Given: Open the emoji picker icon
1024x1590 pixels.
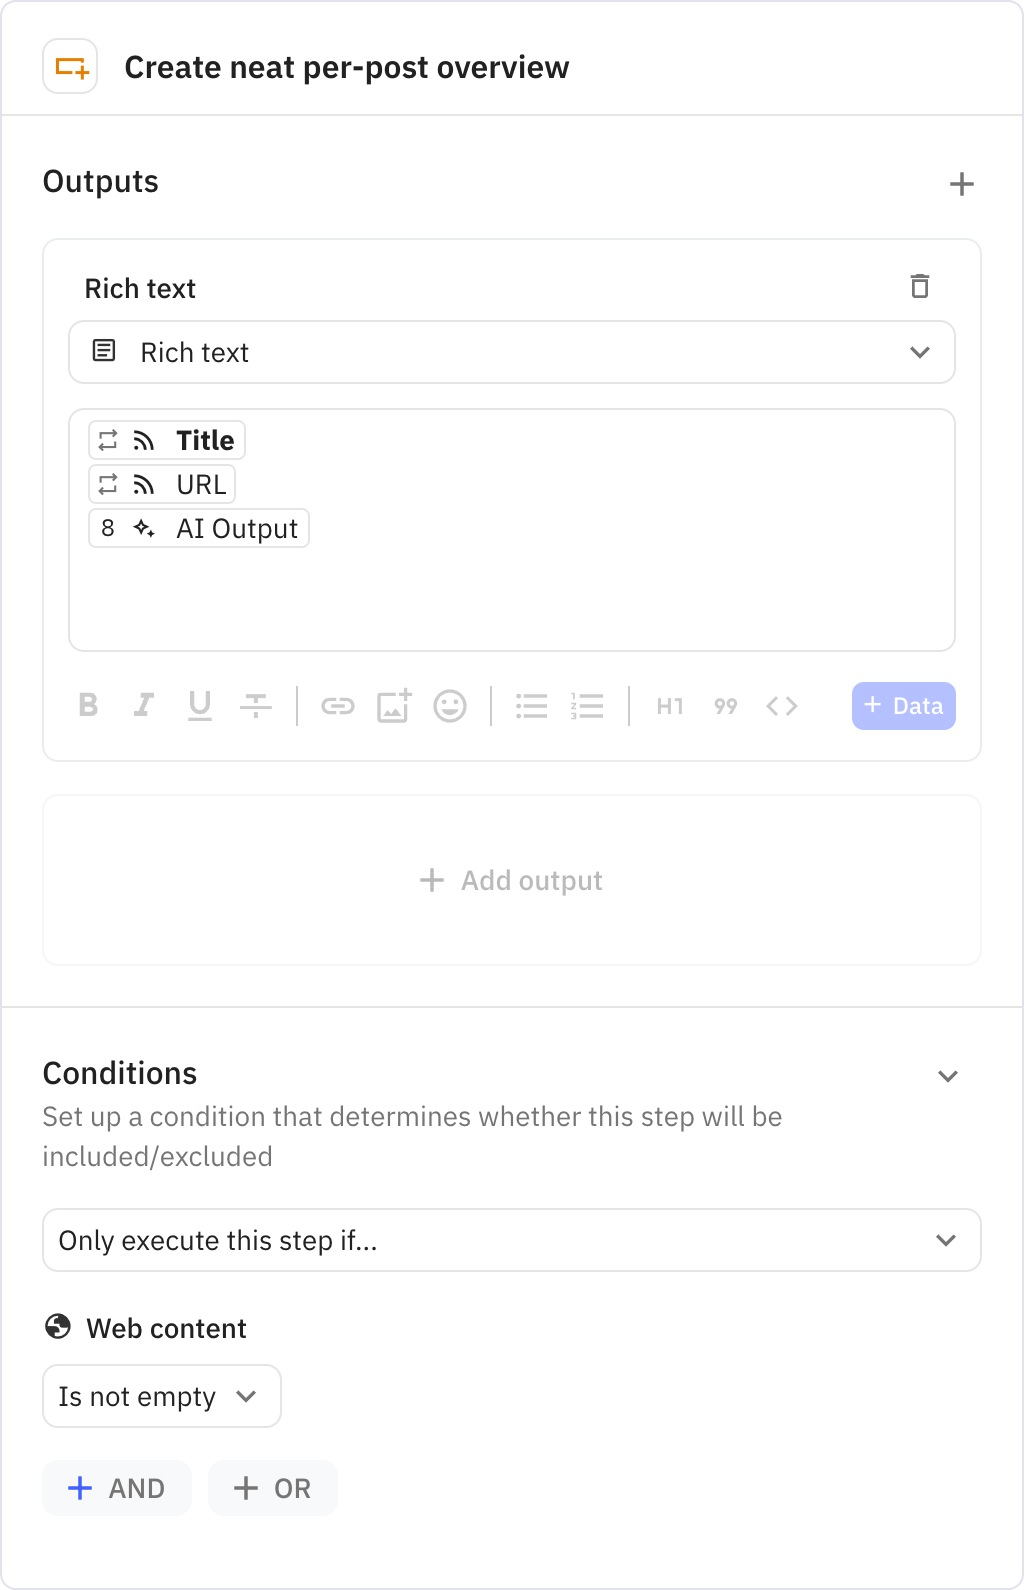Looking at the screenshot, I should (450, 706).
